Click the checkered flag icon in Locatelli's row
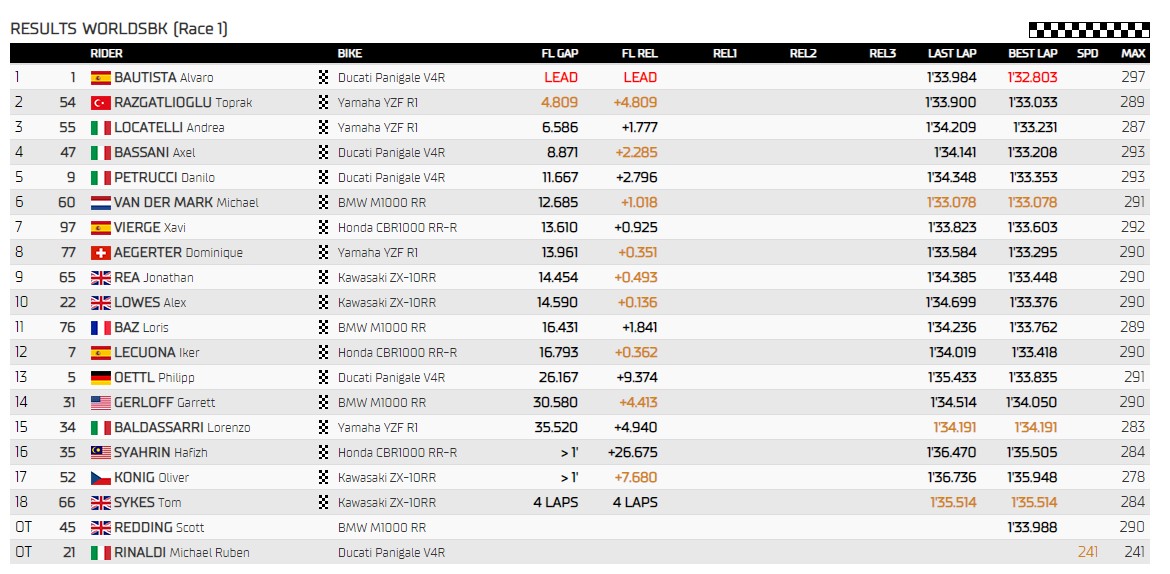This screenshot has width=1170, height=574. click(x=323, y=127)
